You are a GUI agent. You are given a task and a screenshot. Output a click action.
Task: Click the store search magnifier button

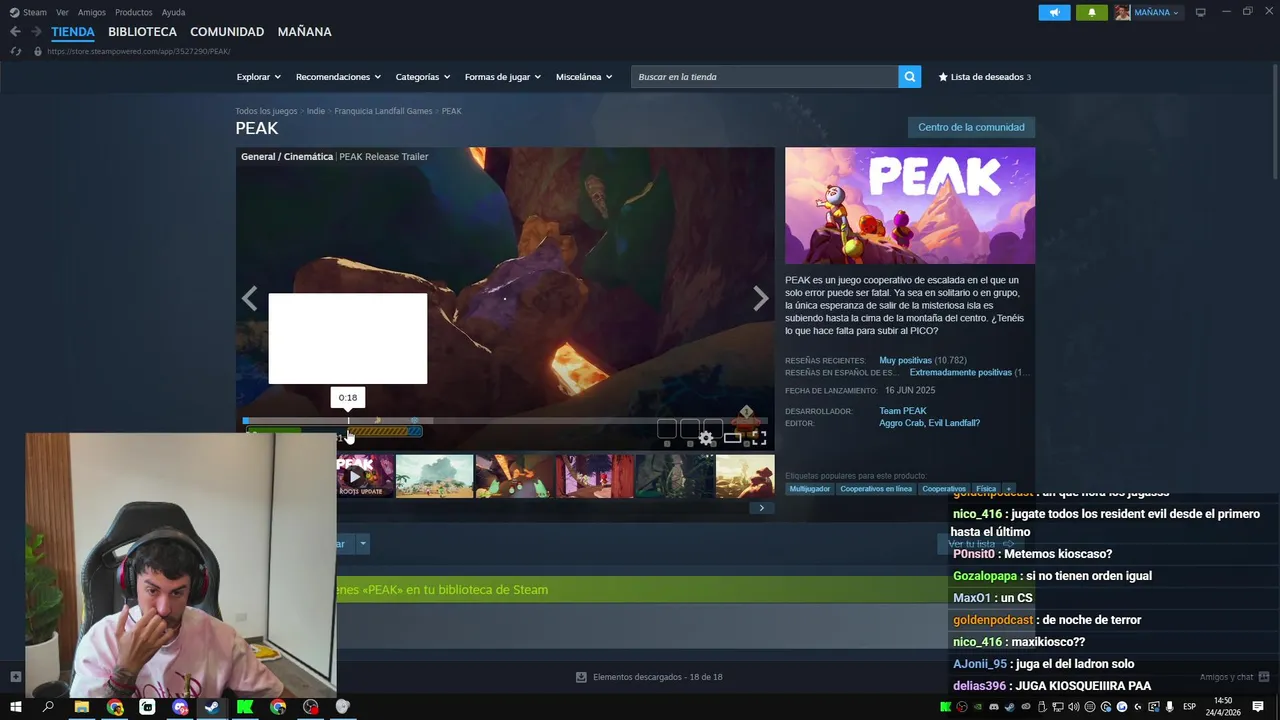(x=909, y=77)
